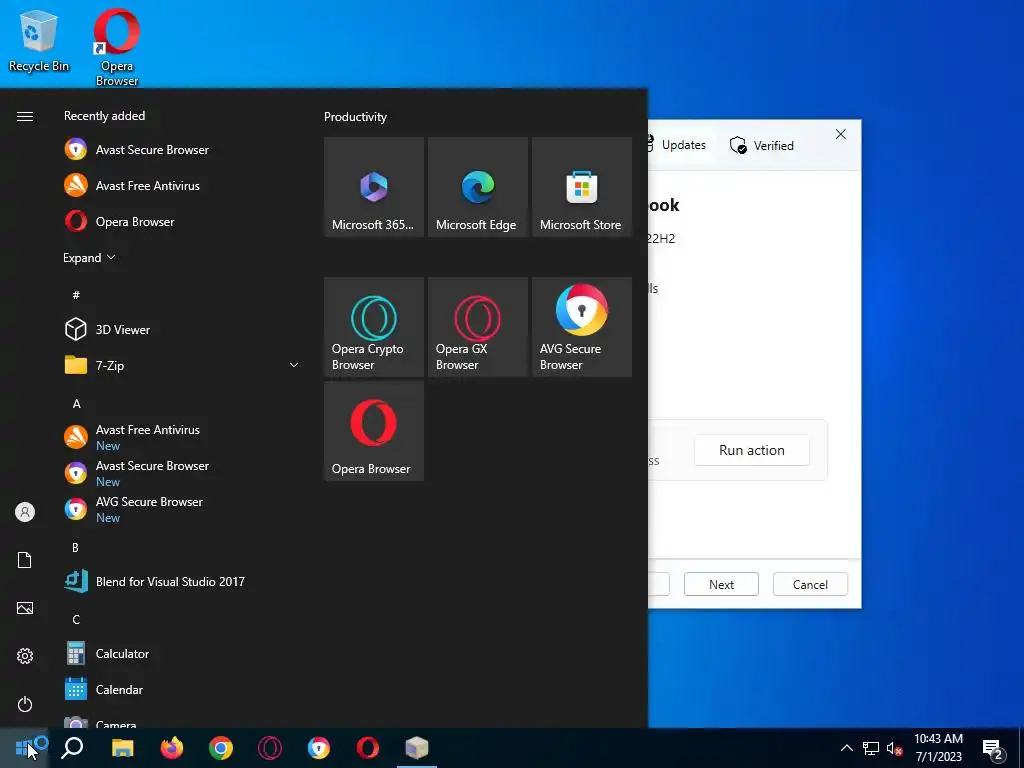Open Calculator from the app list

183,653
